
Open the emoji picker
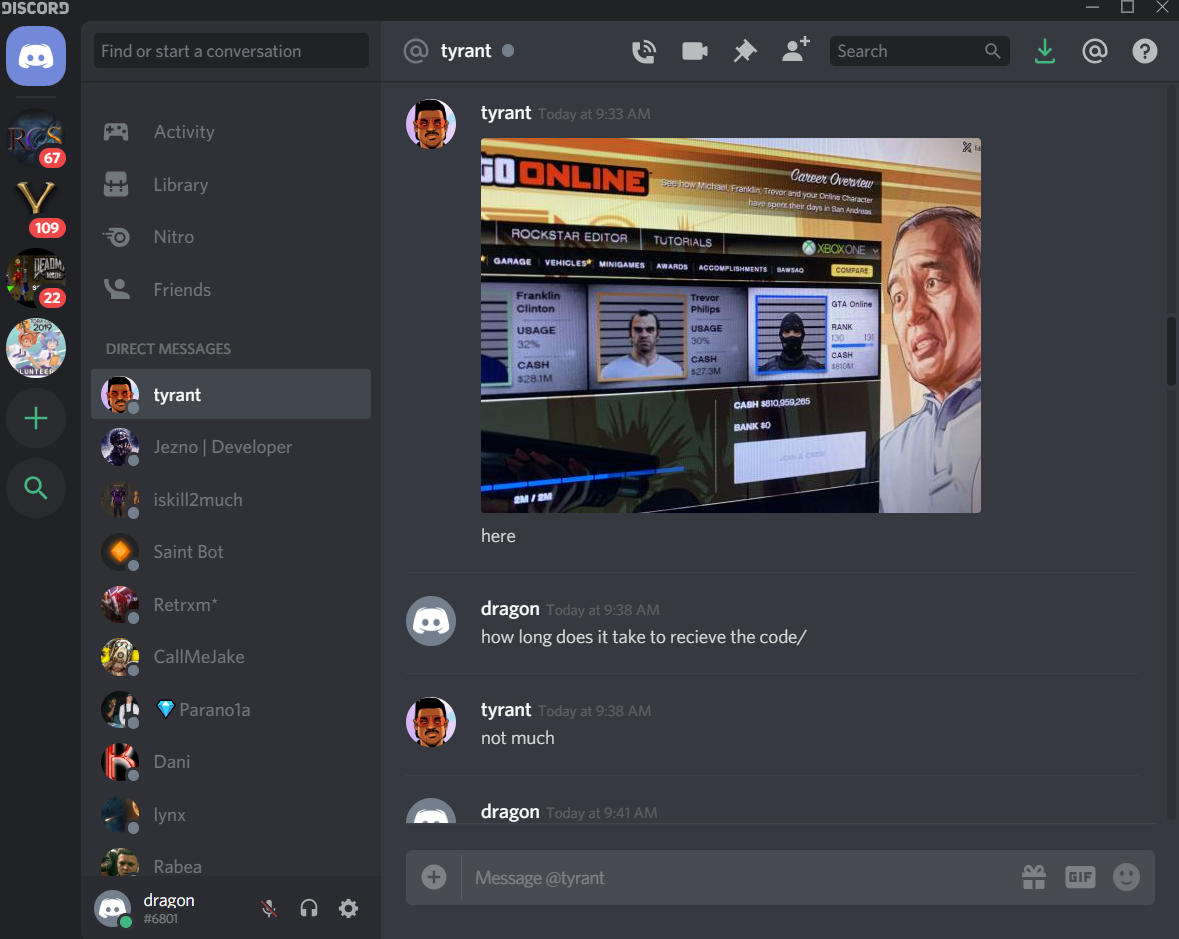tap(1126, 877)
